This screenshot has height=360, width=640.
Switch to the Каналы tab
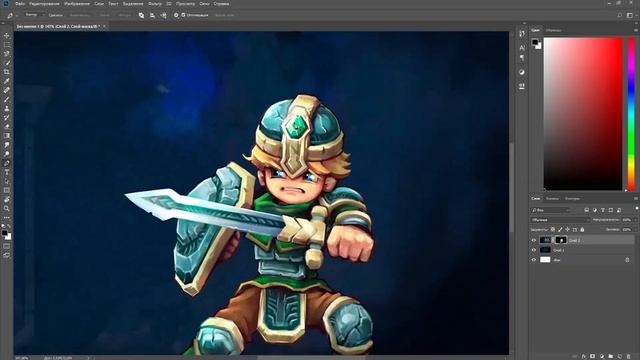tap(552, 198)
